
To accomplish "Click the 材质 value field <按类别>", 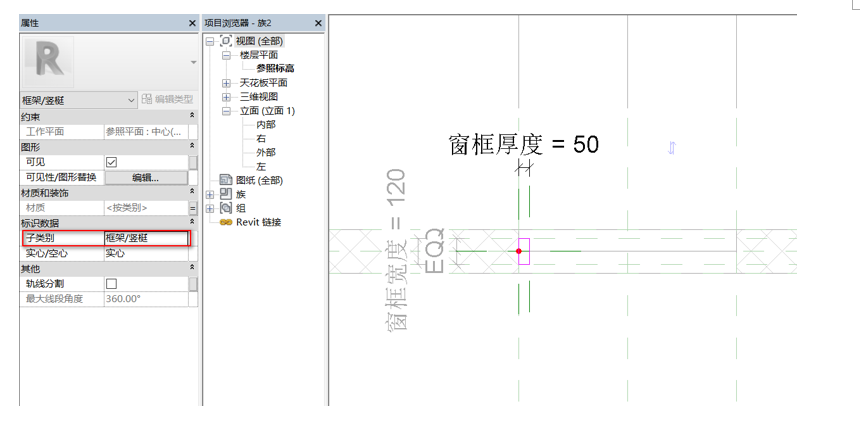I will [146, 208].
